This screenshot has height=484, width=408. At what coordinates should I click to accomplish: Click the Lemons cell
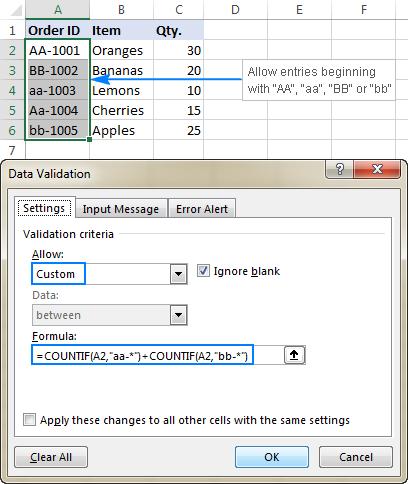coord(121,90)
